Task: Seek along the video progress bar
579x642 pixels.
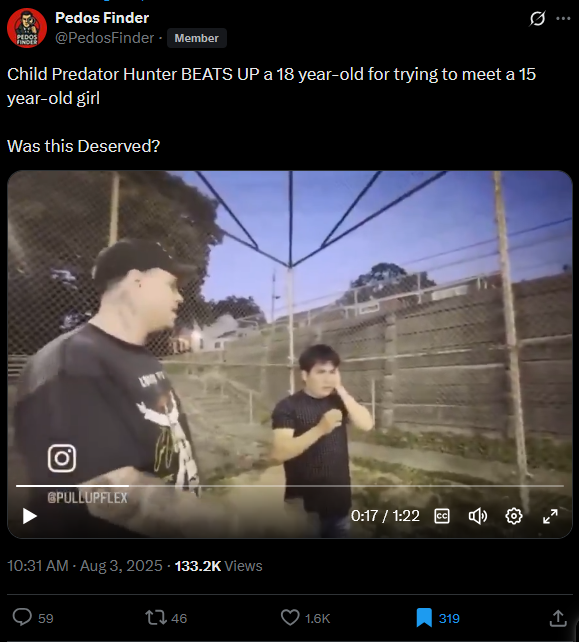Action: [x=290, y=486]
